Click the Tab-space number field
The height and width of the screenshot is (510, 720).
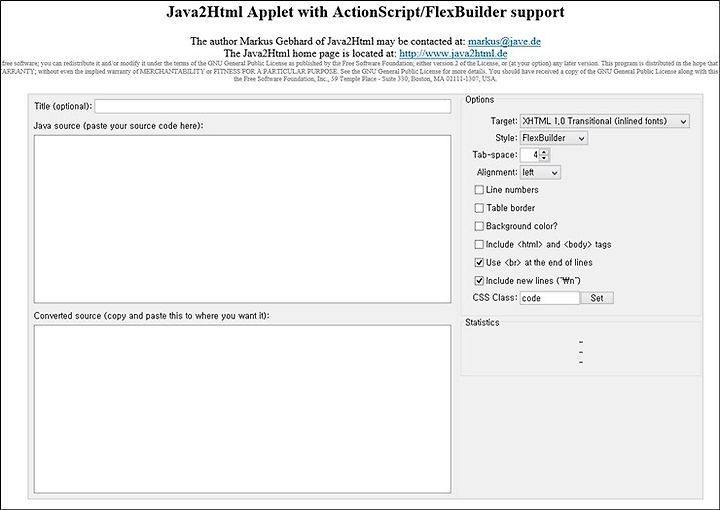click(529, 155)
